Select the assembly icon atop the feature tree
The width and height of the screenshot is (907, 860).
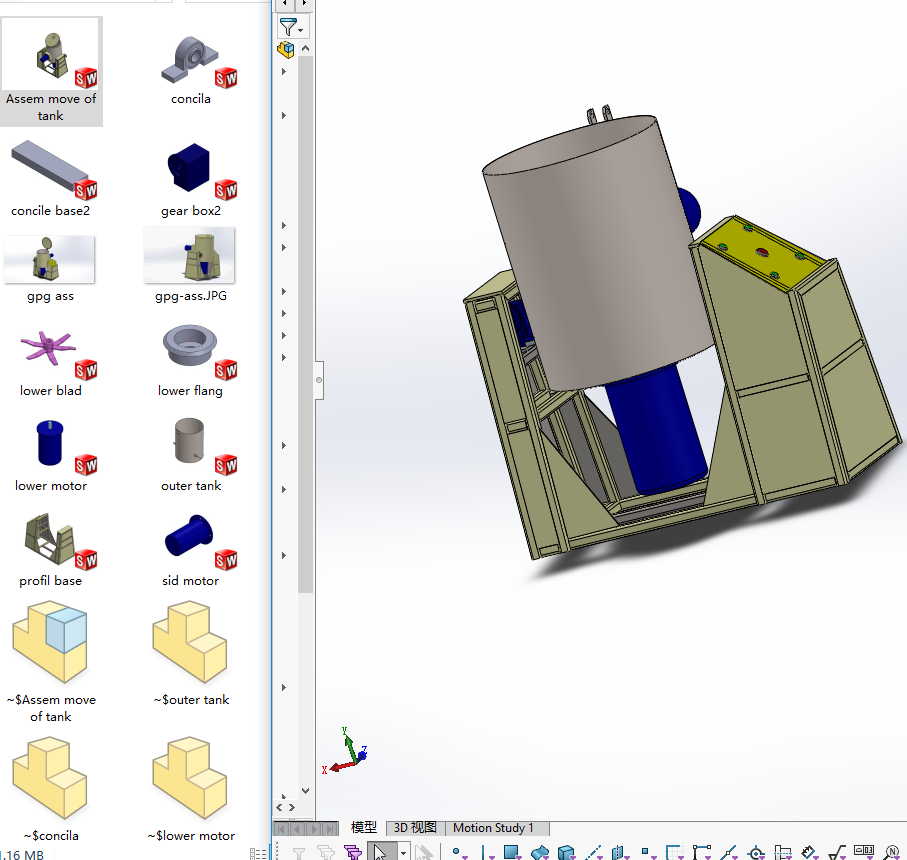click(x=286, y=50)
